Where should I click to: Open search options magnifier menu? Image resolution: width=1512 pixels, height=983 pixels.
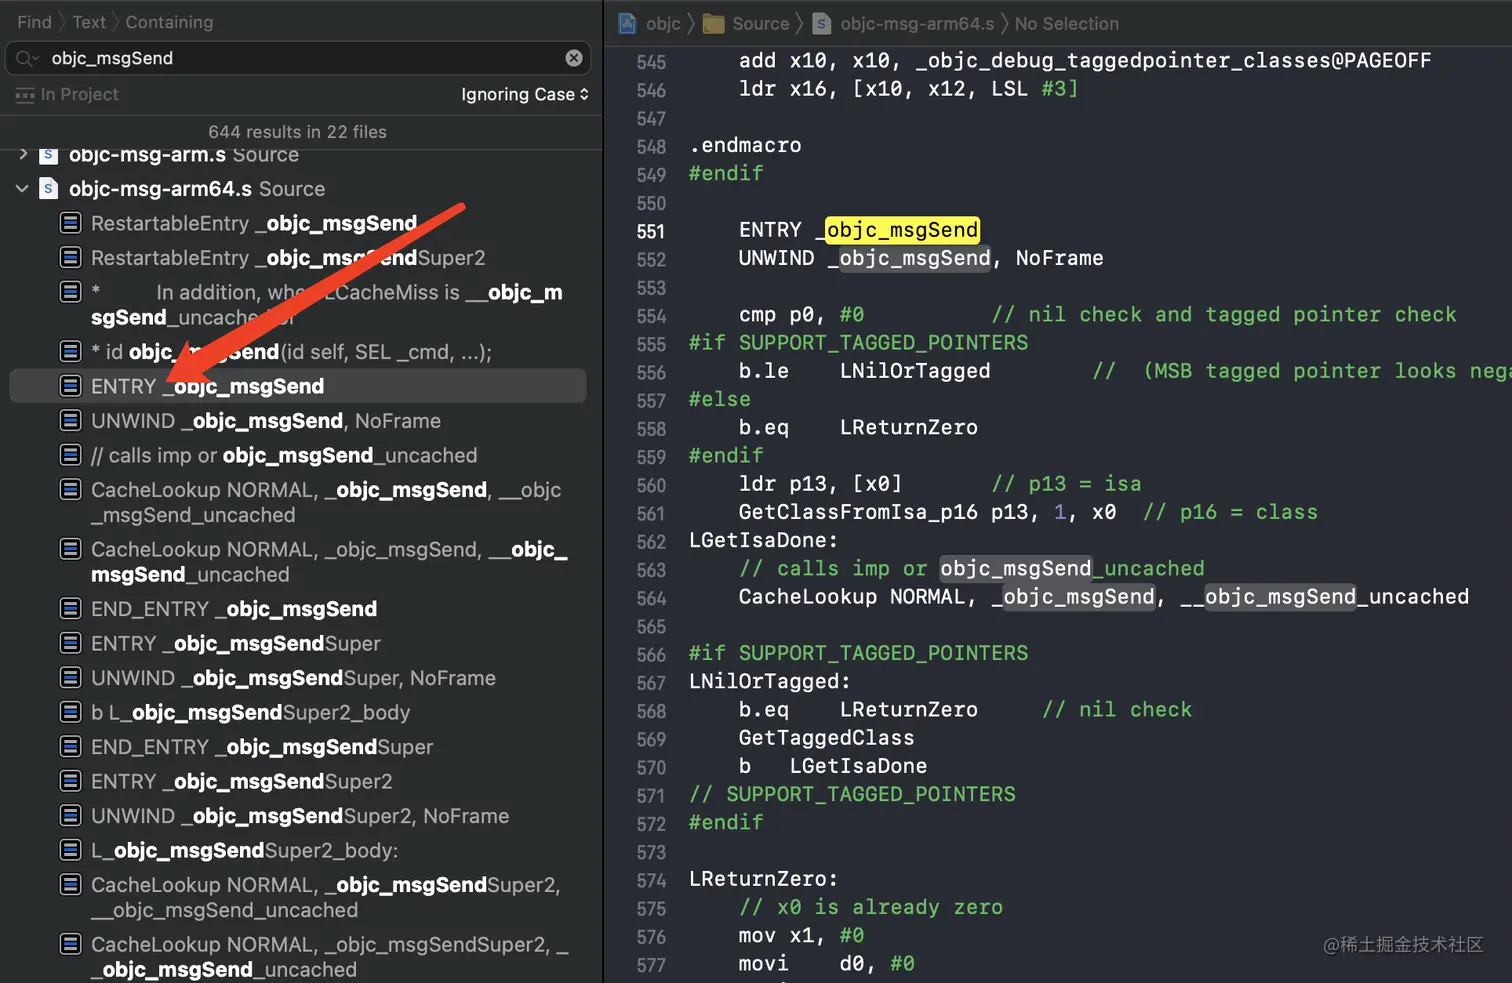point(27,58)
